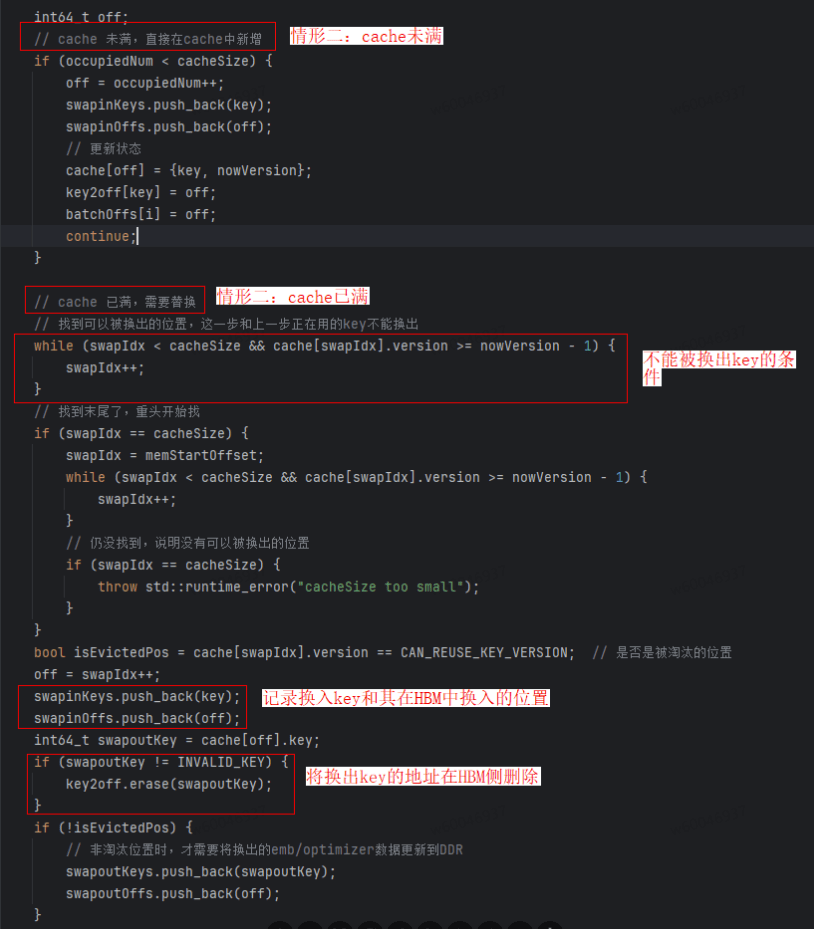Click the 'bool isEvictedPos' declaration

pos(304,653)
